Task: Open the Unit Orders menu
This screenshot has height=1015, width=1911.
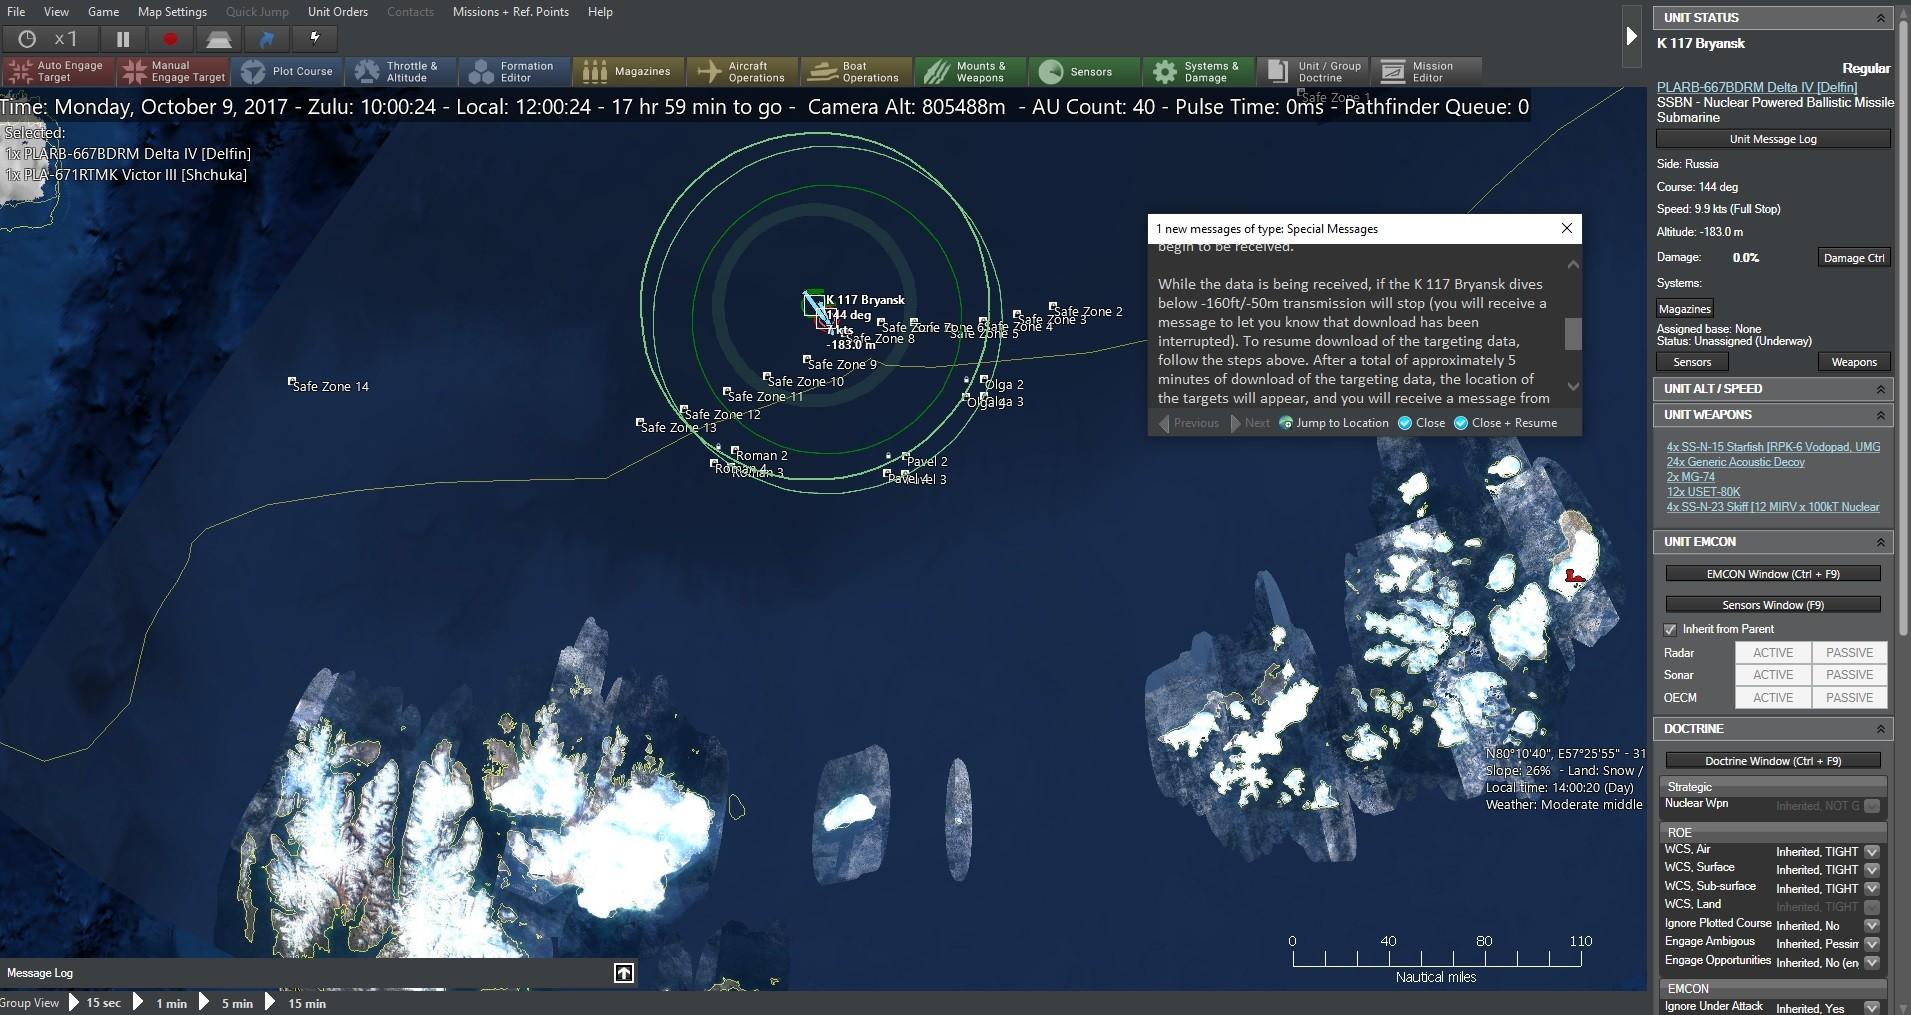Action: [338, 11]
